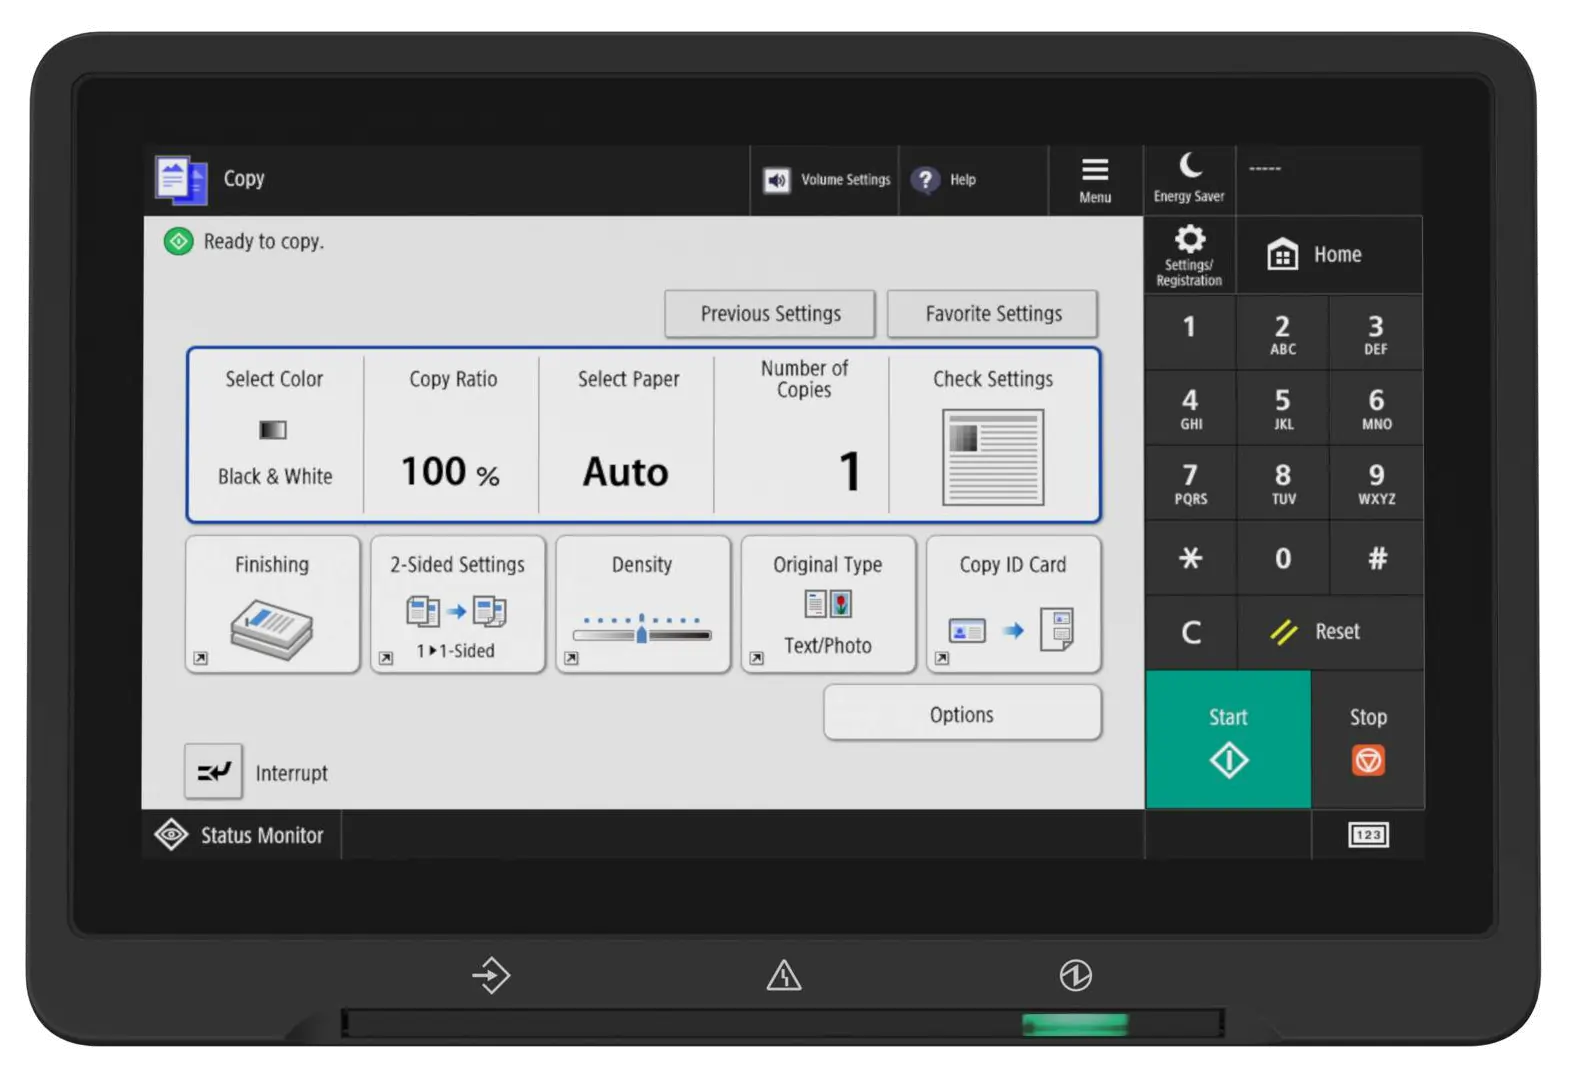The width and height of the screenshot is (1570, 1070).
Task: Tap the Error warning triangle indicator
Action: 783,975
